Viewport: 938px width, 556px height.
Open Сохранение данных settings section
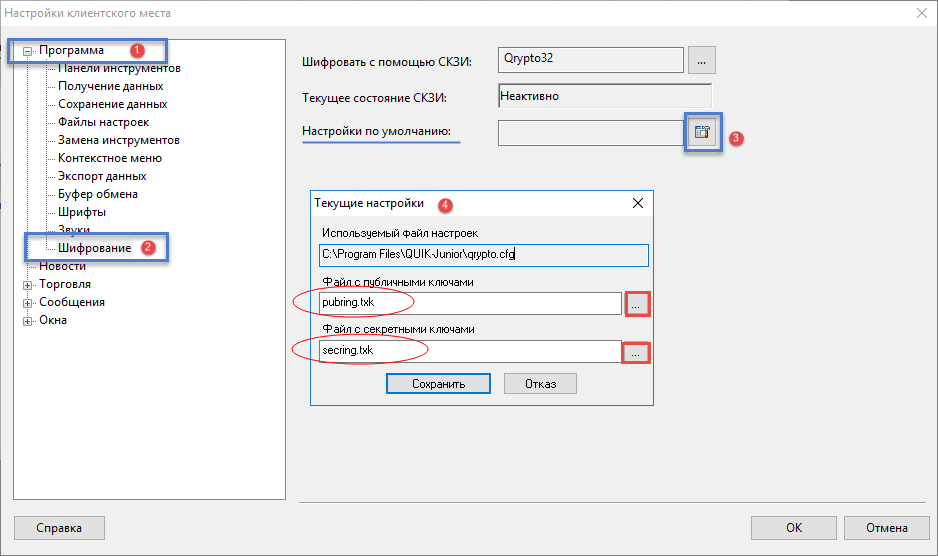pyautogui.click(x=112, y=104)
